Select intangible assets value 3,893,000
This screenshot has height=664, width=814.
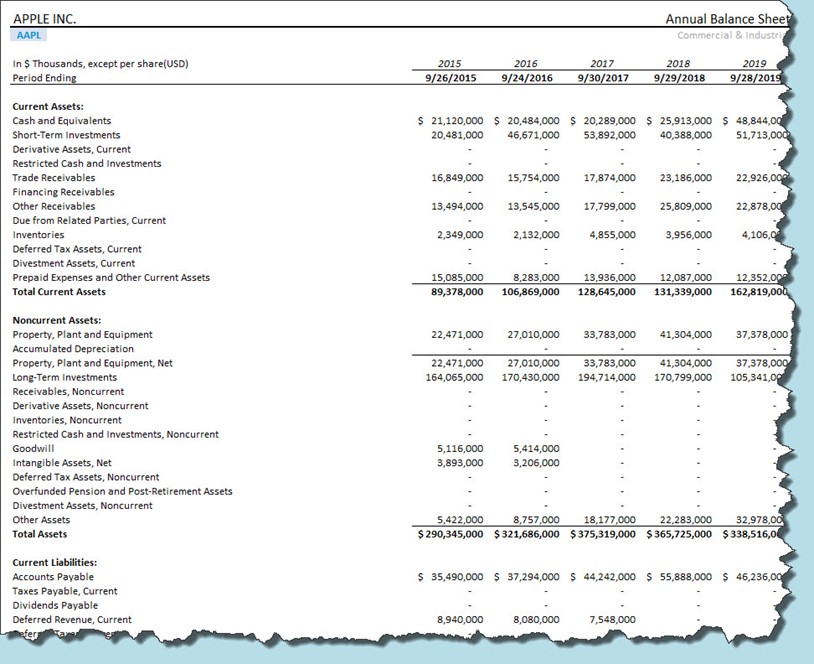coord(460,463)
